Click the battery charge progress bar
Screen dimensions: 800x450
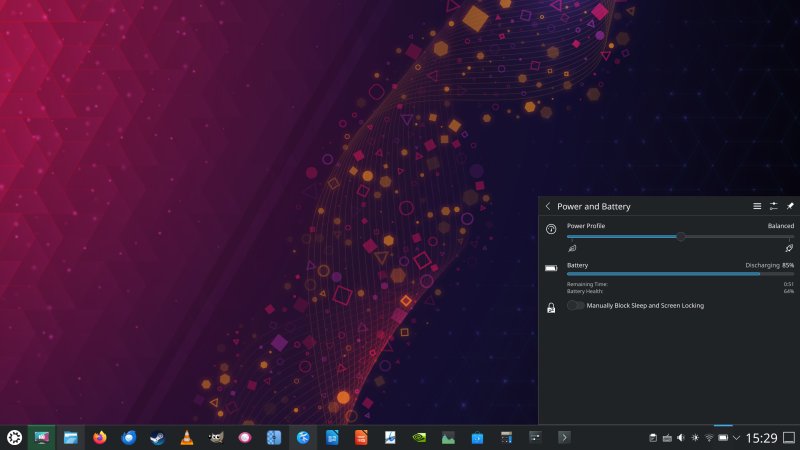680,274
